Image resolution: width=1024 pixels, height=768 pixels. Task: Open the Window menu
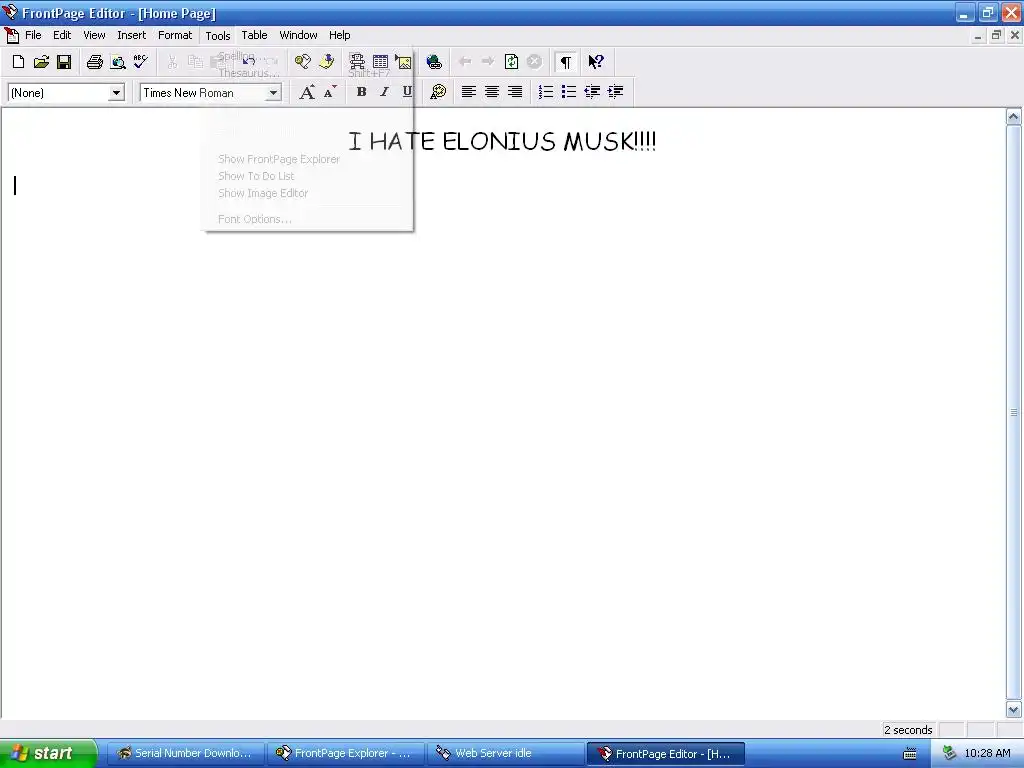[x=298, y=35]
